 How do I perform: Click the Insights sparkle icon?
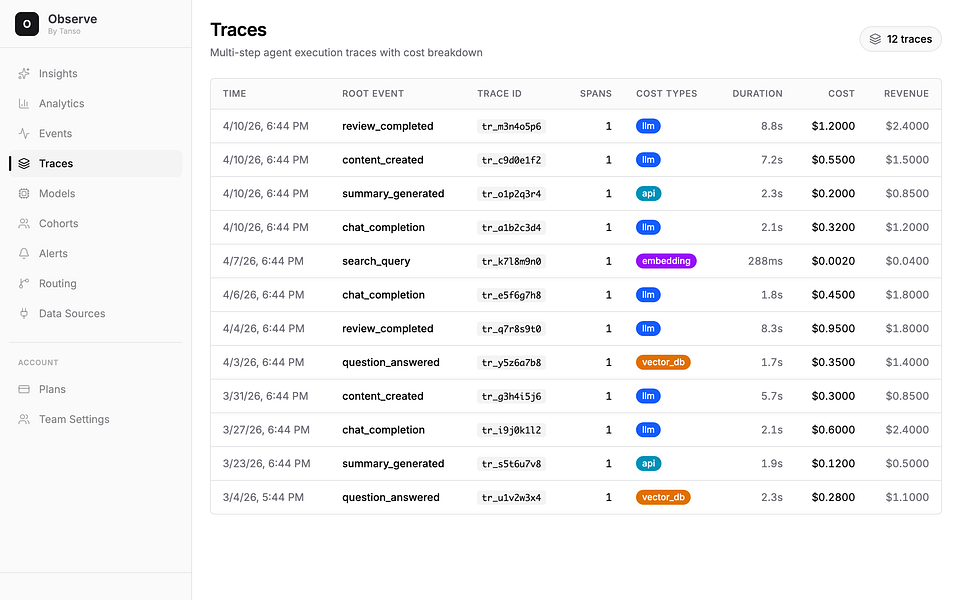24,73
